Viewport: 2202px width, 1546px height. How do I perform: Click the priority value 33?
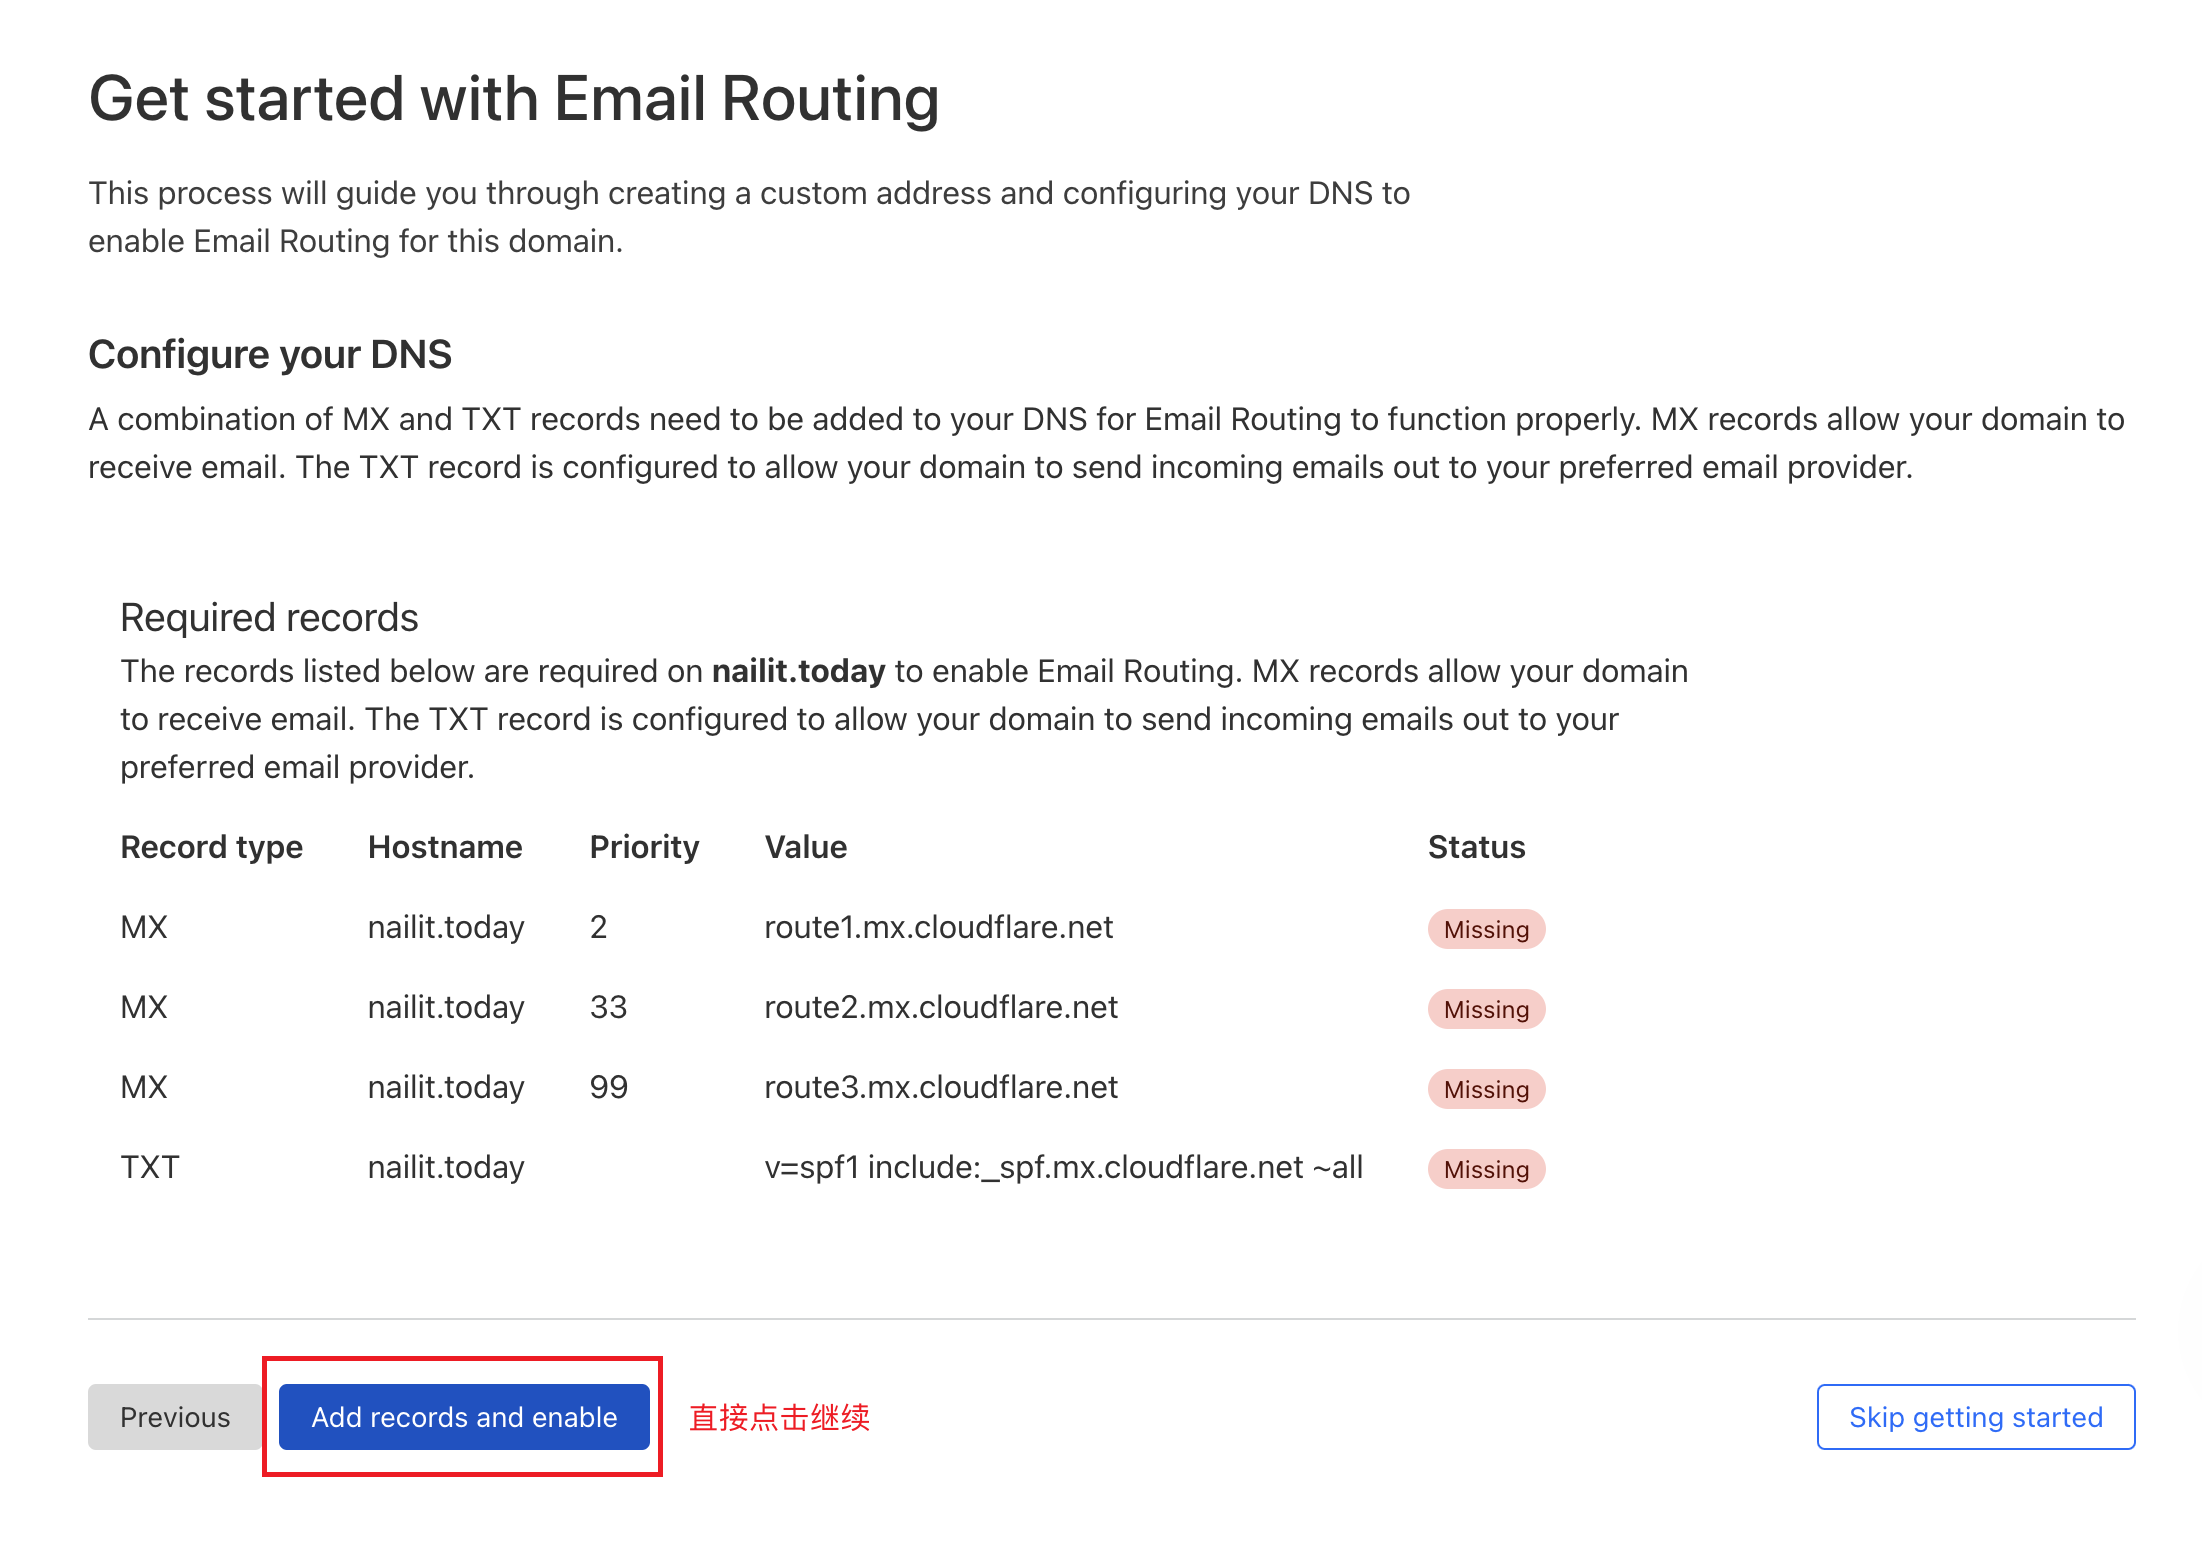pos(607,1007)
